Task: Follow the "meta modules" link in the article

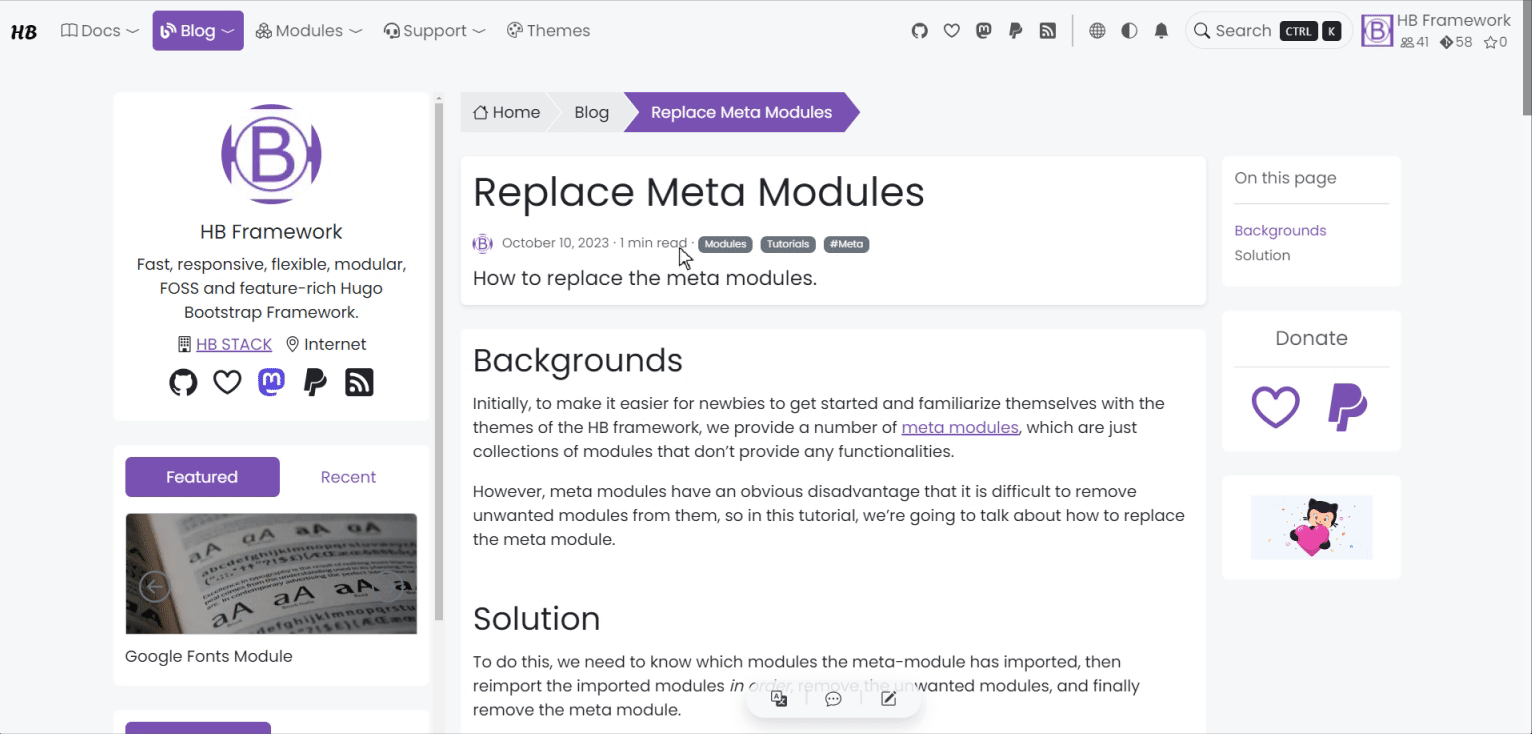Action: (x=959, y=427)
